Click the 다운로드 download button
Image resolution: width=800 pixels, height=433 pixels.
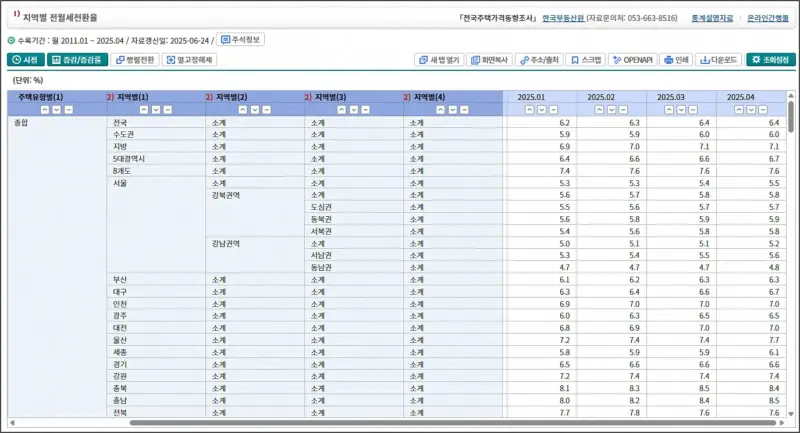(718, 60)
